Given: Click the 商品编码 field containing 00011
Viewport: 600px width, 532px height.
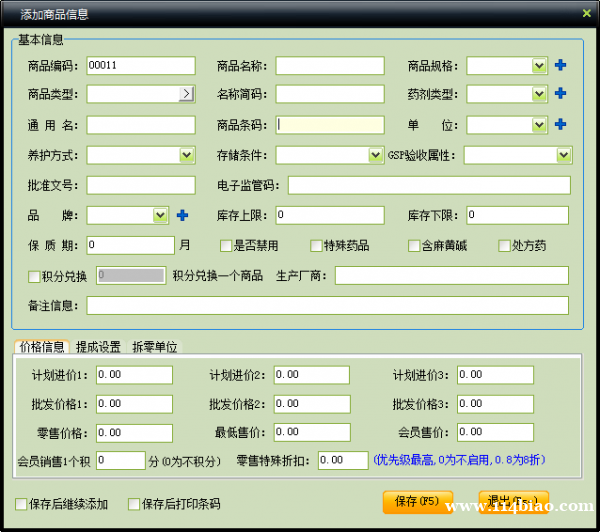Looking at the screenshot, I should pos(141,65).
